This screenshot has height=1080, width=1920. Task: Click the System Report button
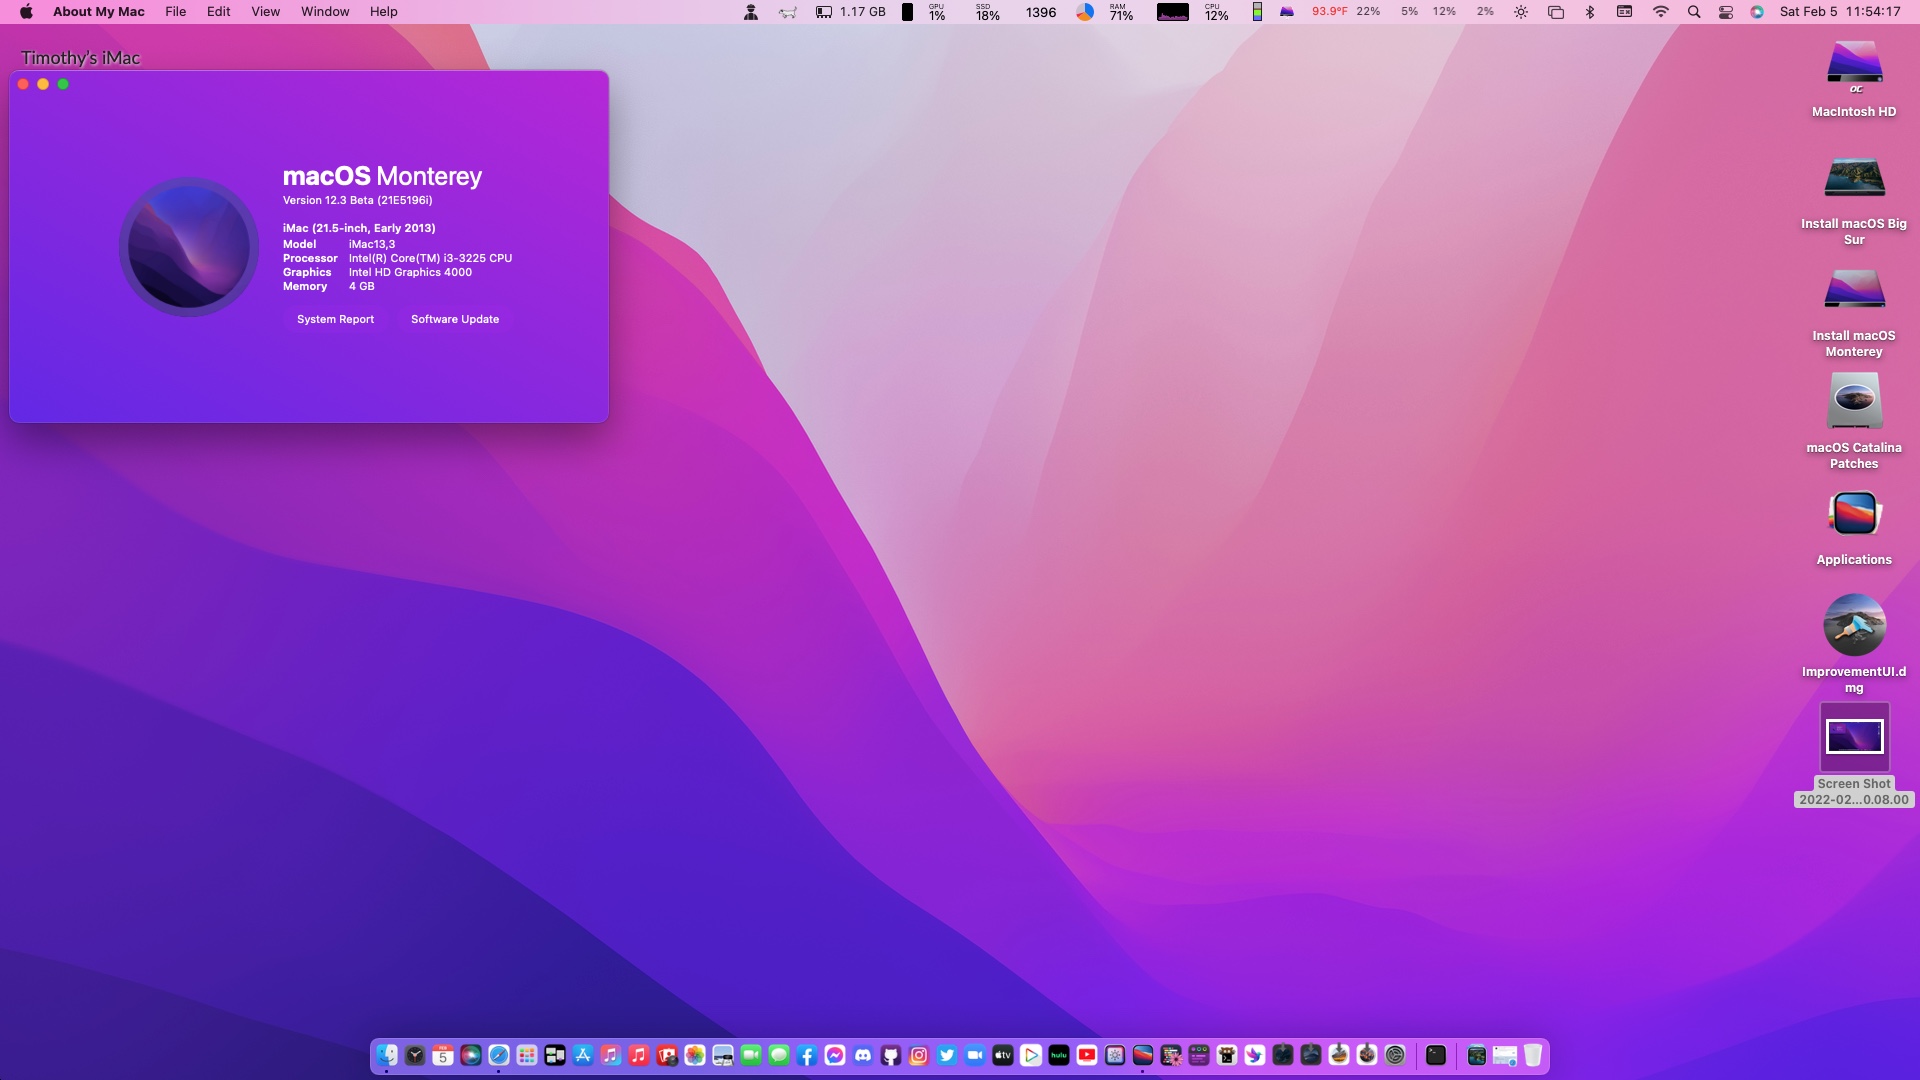point(335,319)
